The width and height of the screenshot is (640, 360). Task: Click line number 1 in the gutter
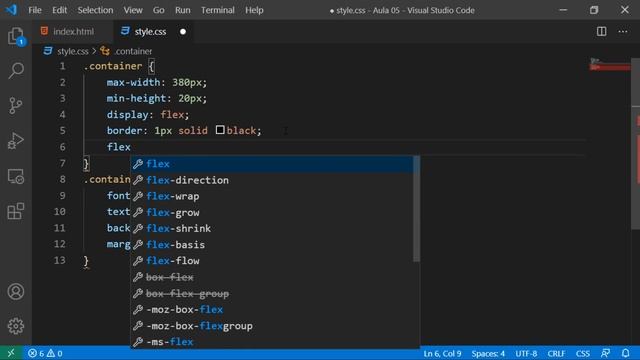tap(62, 66)
